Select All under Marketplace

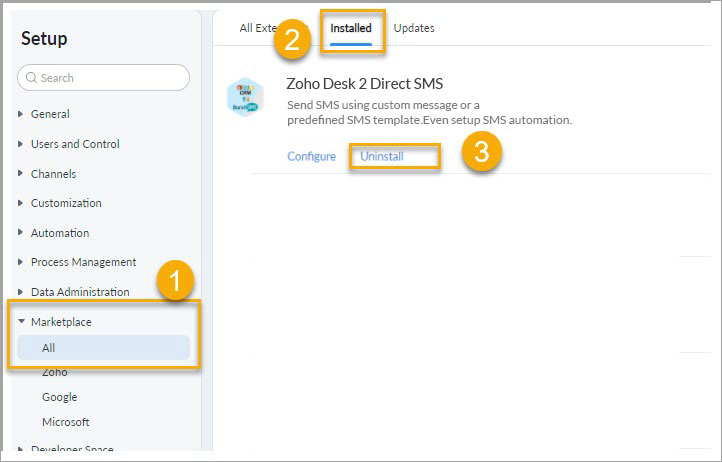point(104,348)
